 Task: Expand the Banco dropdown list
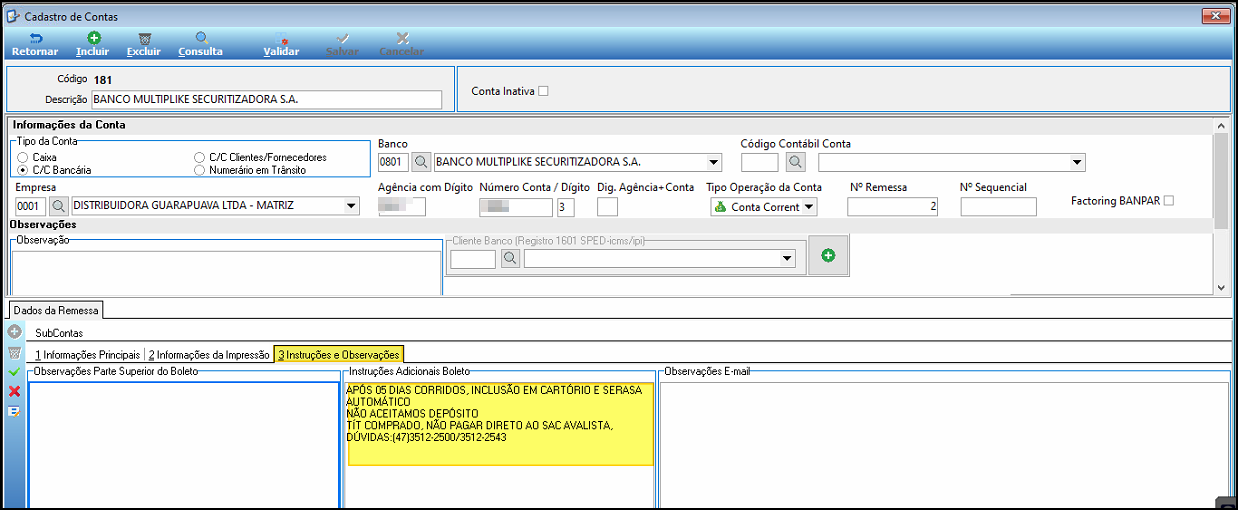pyautogui.click(x=713, y=162)
